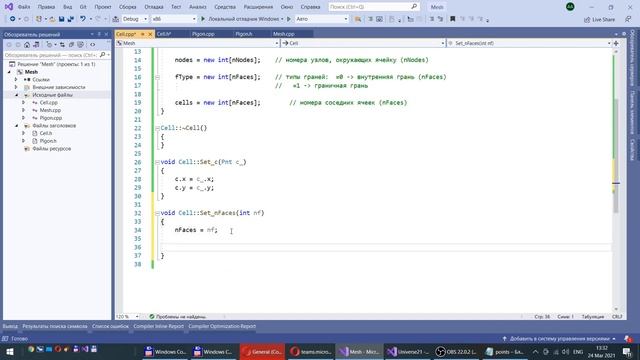Click the Live Share button
This screenshot has width=640, height=360.
(600, 20)
